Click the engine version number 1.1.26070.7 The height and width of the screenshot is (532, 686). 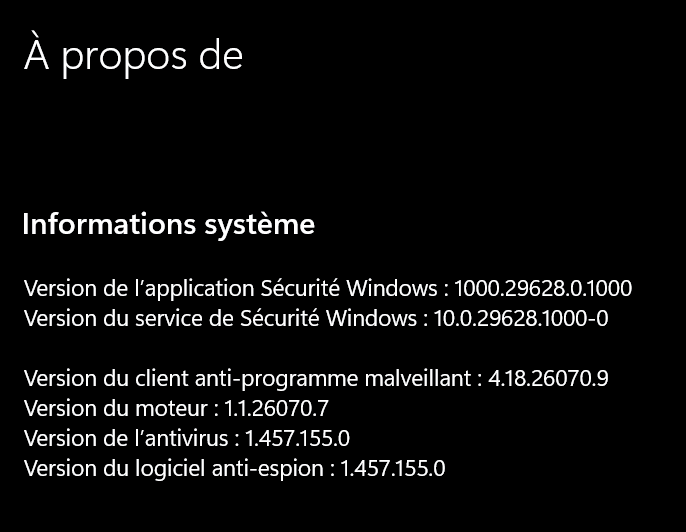coord(276,409)
